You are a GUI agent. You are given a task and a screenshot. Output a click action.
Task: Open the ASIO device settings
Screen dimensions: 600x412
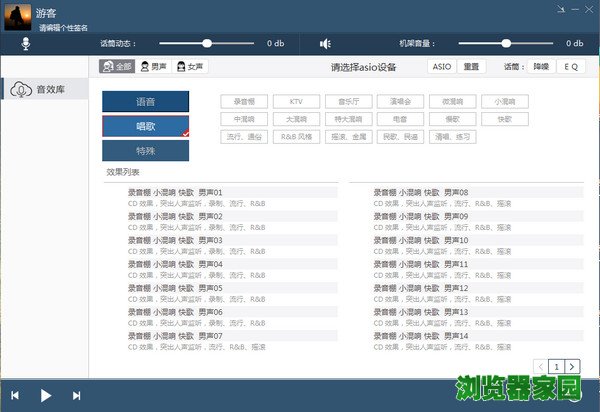[442, 67]
